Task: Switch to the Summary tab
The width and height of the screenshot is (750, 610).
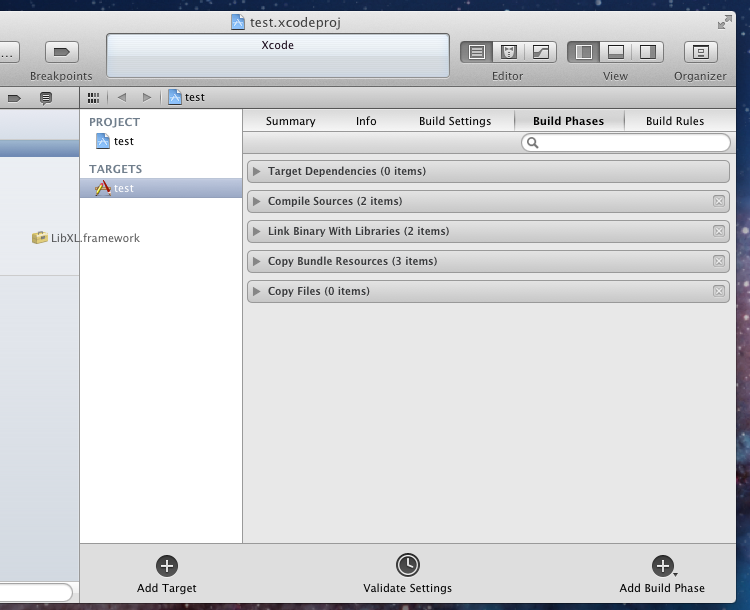Action: tap(290, 121)
